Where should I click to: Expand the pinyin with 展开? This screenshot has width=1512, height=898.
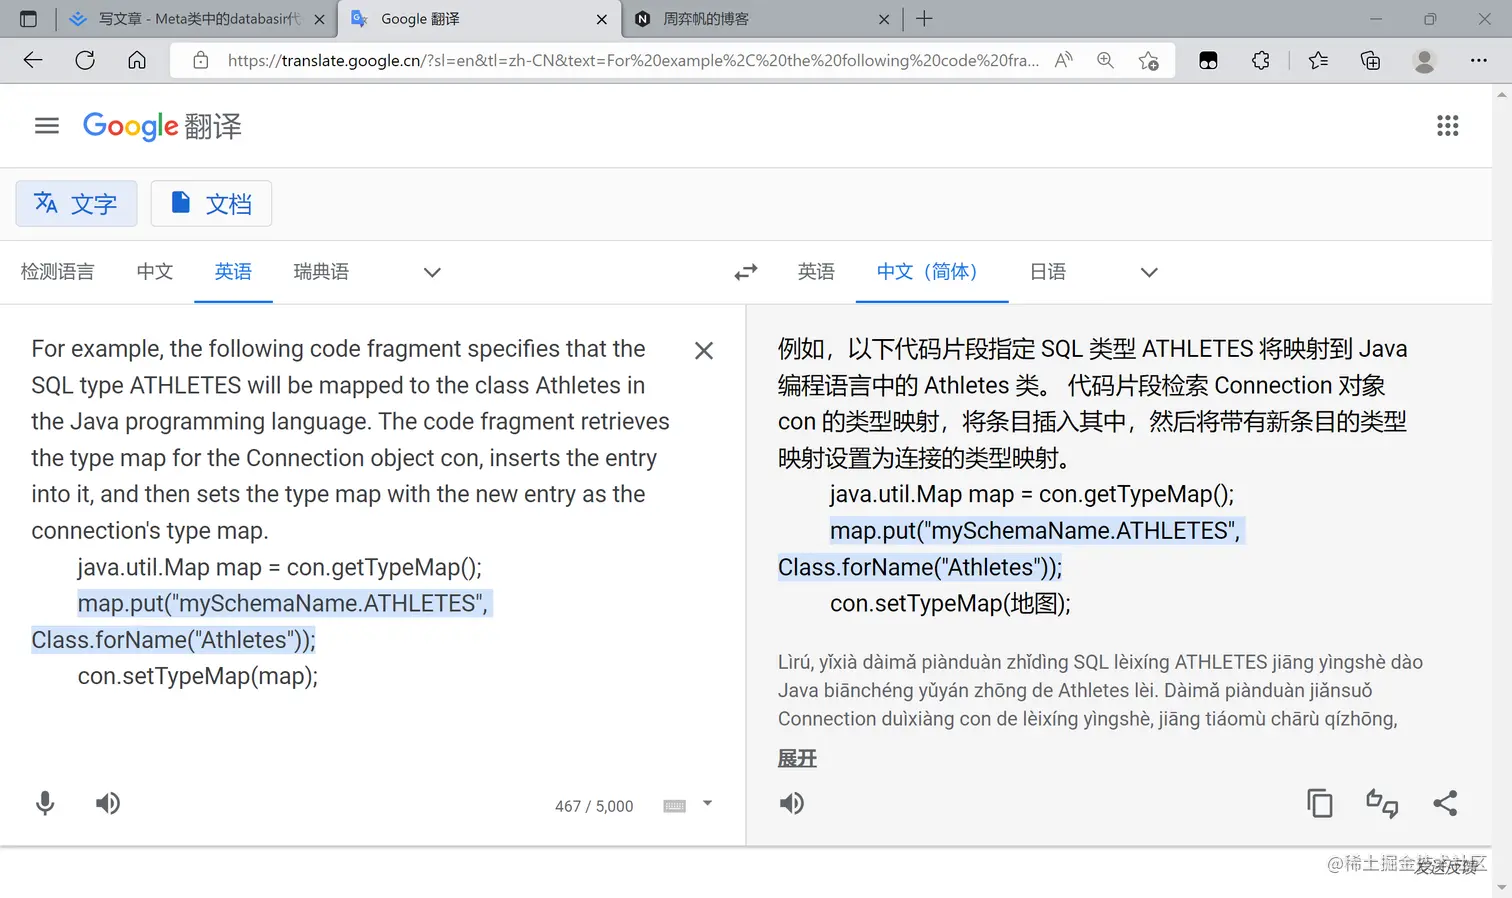797,758
